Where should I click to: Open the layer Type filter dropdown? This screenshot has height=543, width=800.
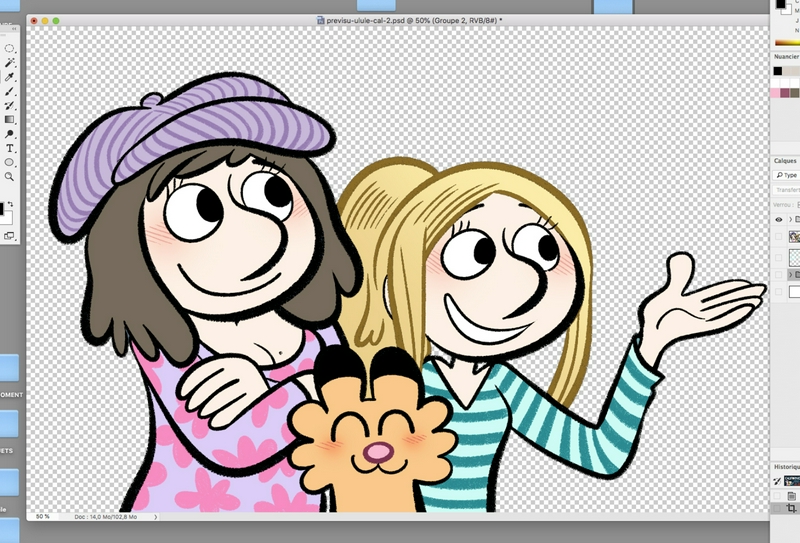tap(788, 175)
